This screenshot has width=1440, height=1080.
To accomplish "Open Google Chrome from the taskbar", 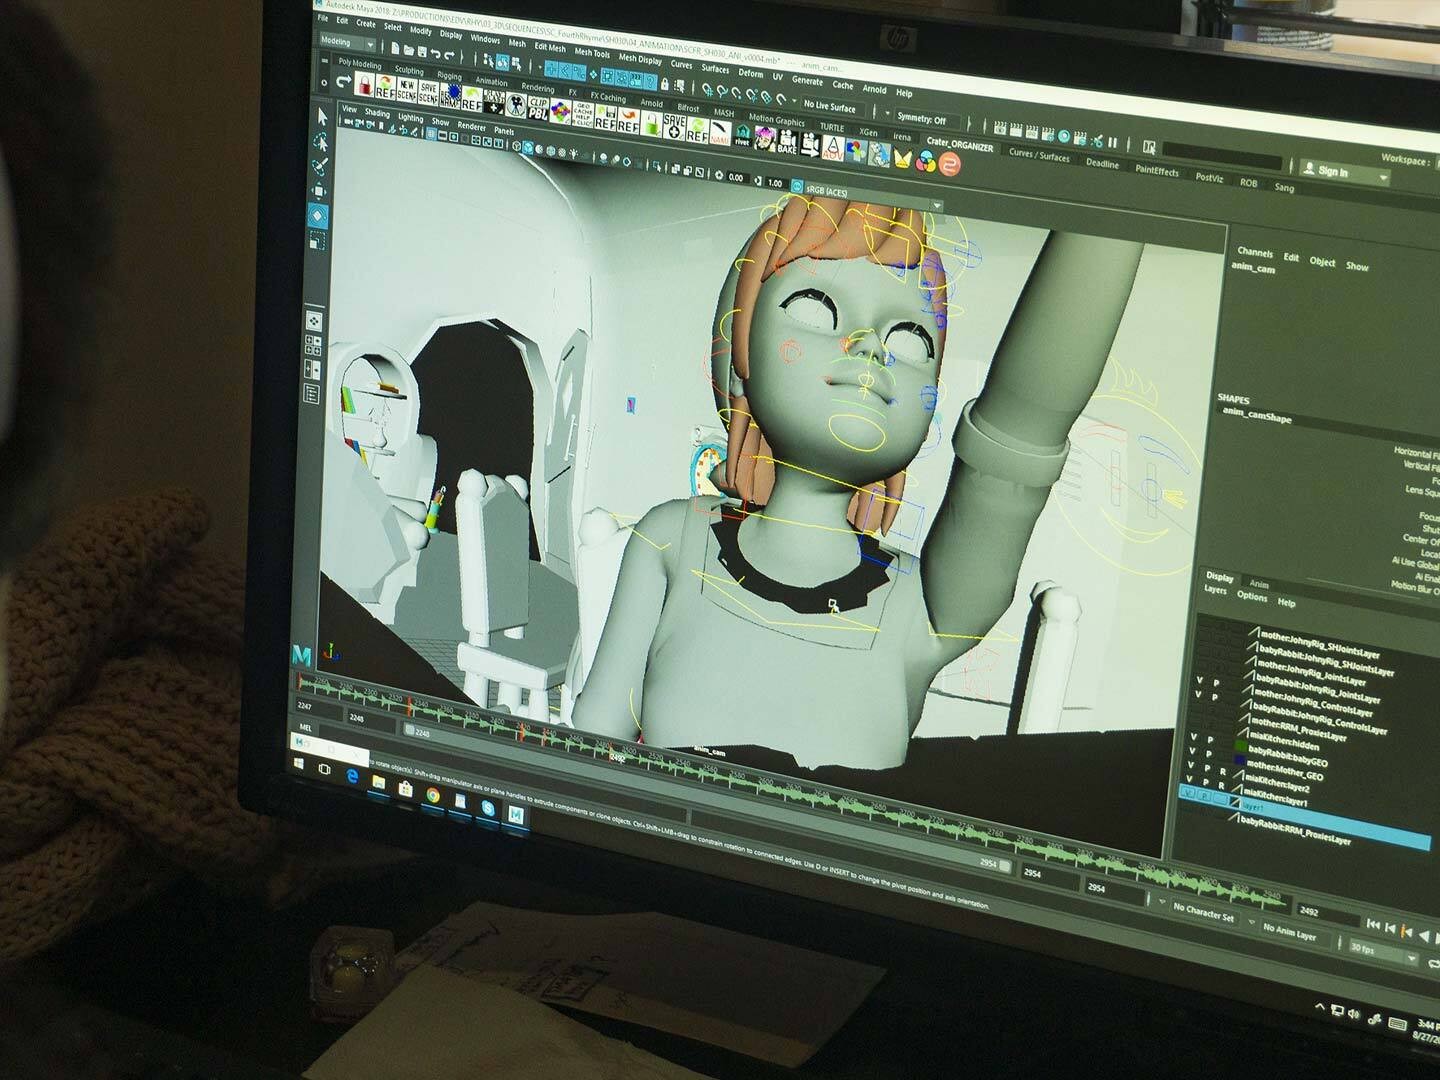I will tap(433, 795).
